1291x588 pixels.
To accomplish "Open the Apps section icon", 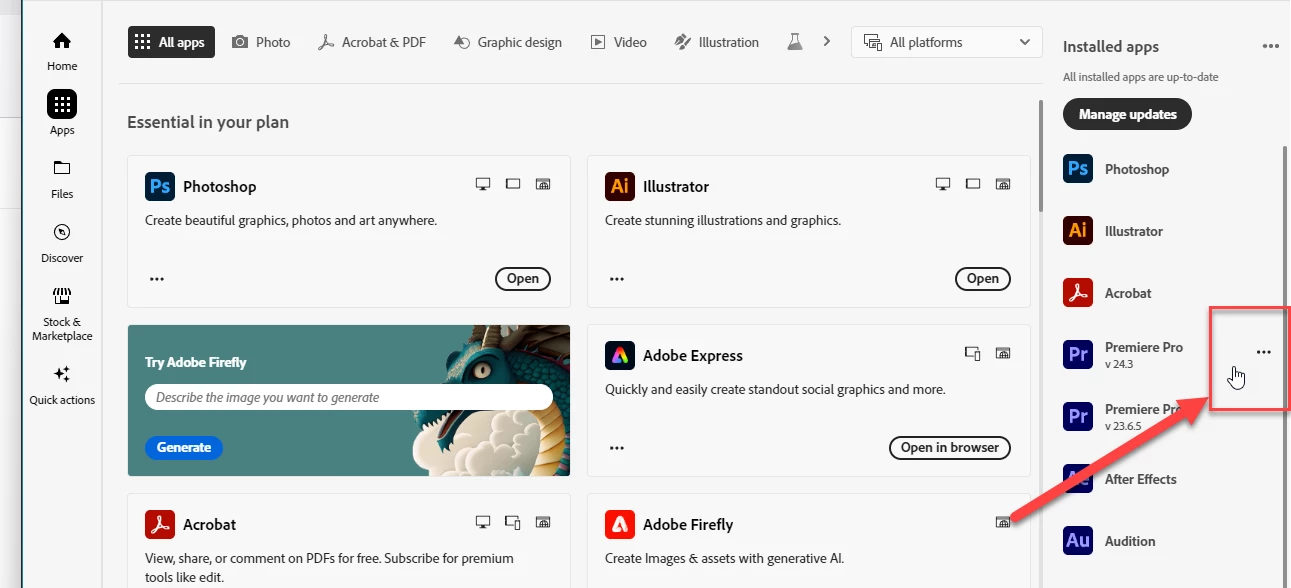I will (62, 104).
